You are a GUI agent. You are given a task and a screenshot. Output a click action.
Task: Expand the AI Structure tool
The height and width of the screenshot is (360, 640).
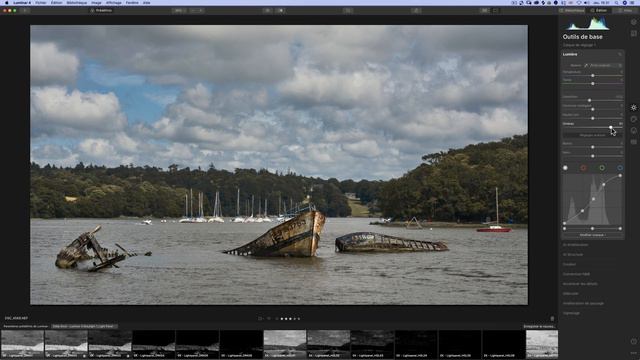coord(573,255)
